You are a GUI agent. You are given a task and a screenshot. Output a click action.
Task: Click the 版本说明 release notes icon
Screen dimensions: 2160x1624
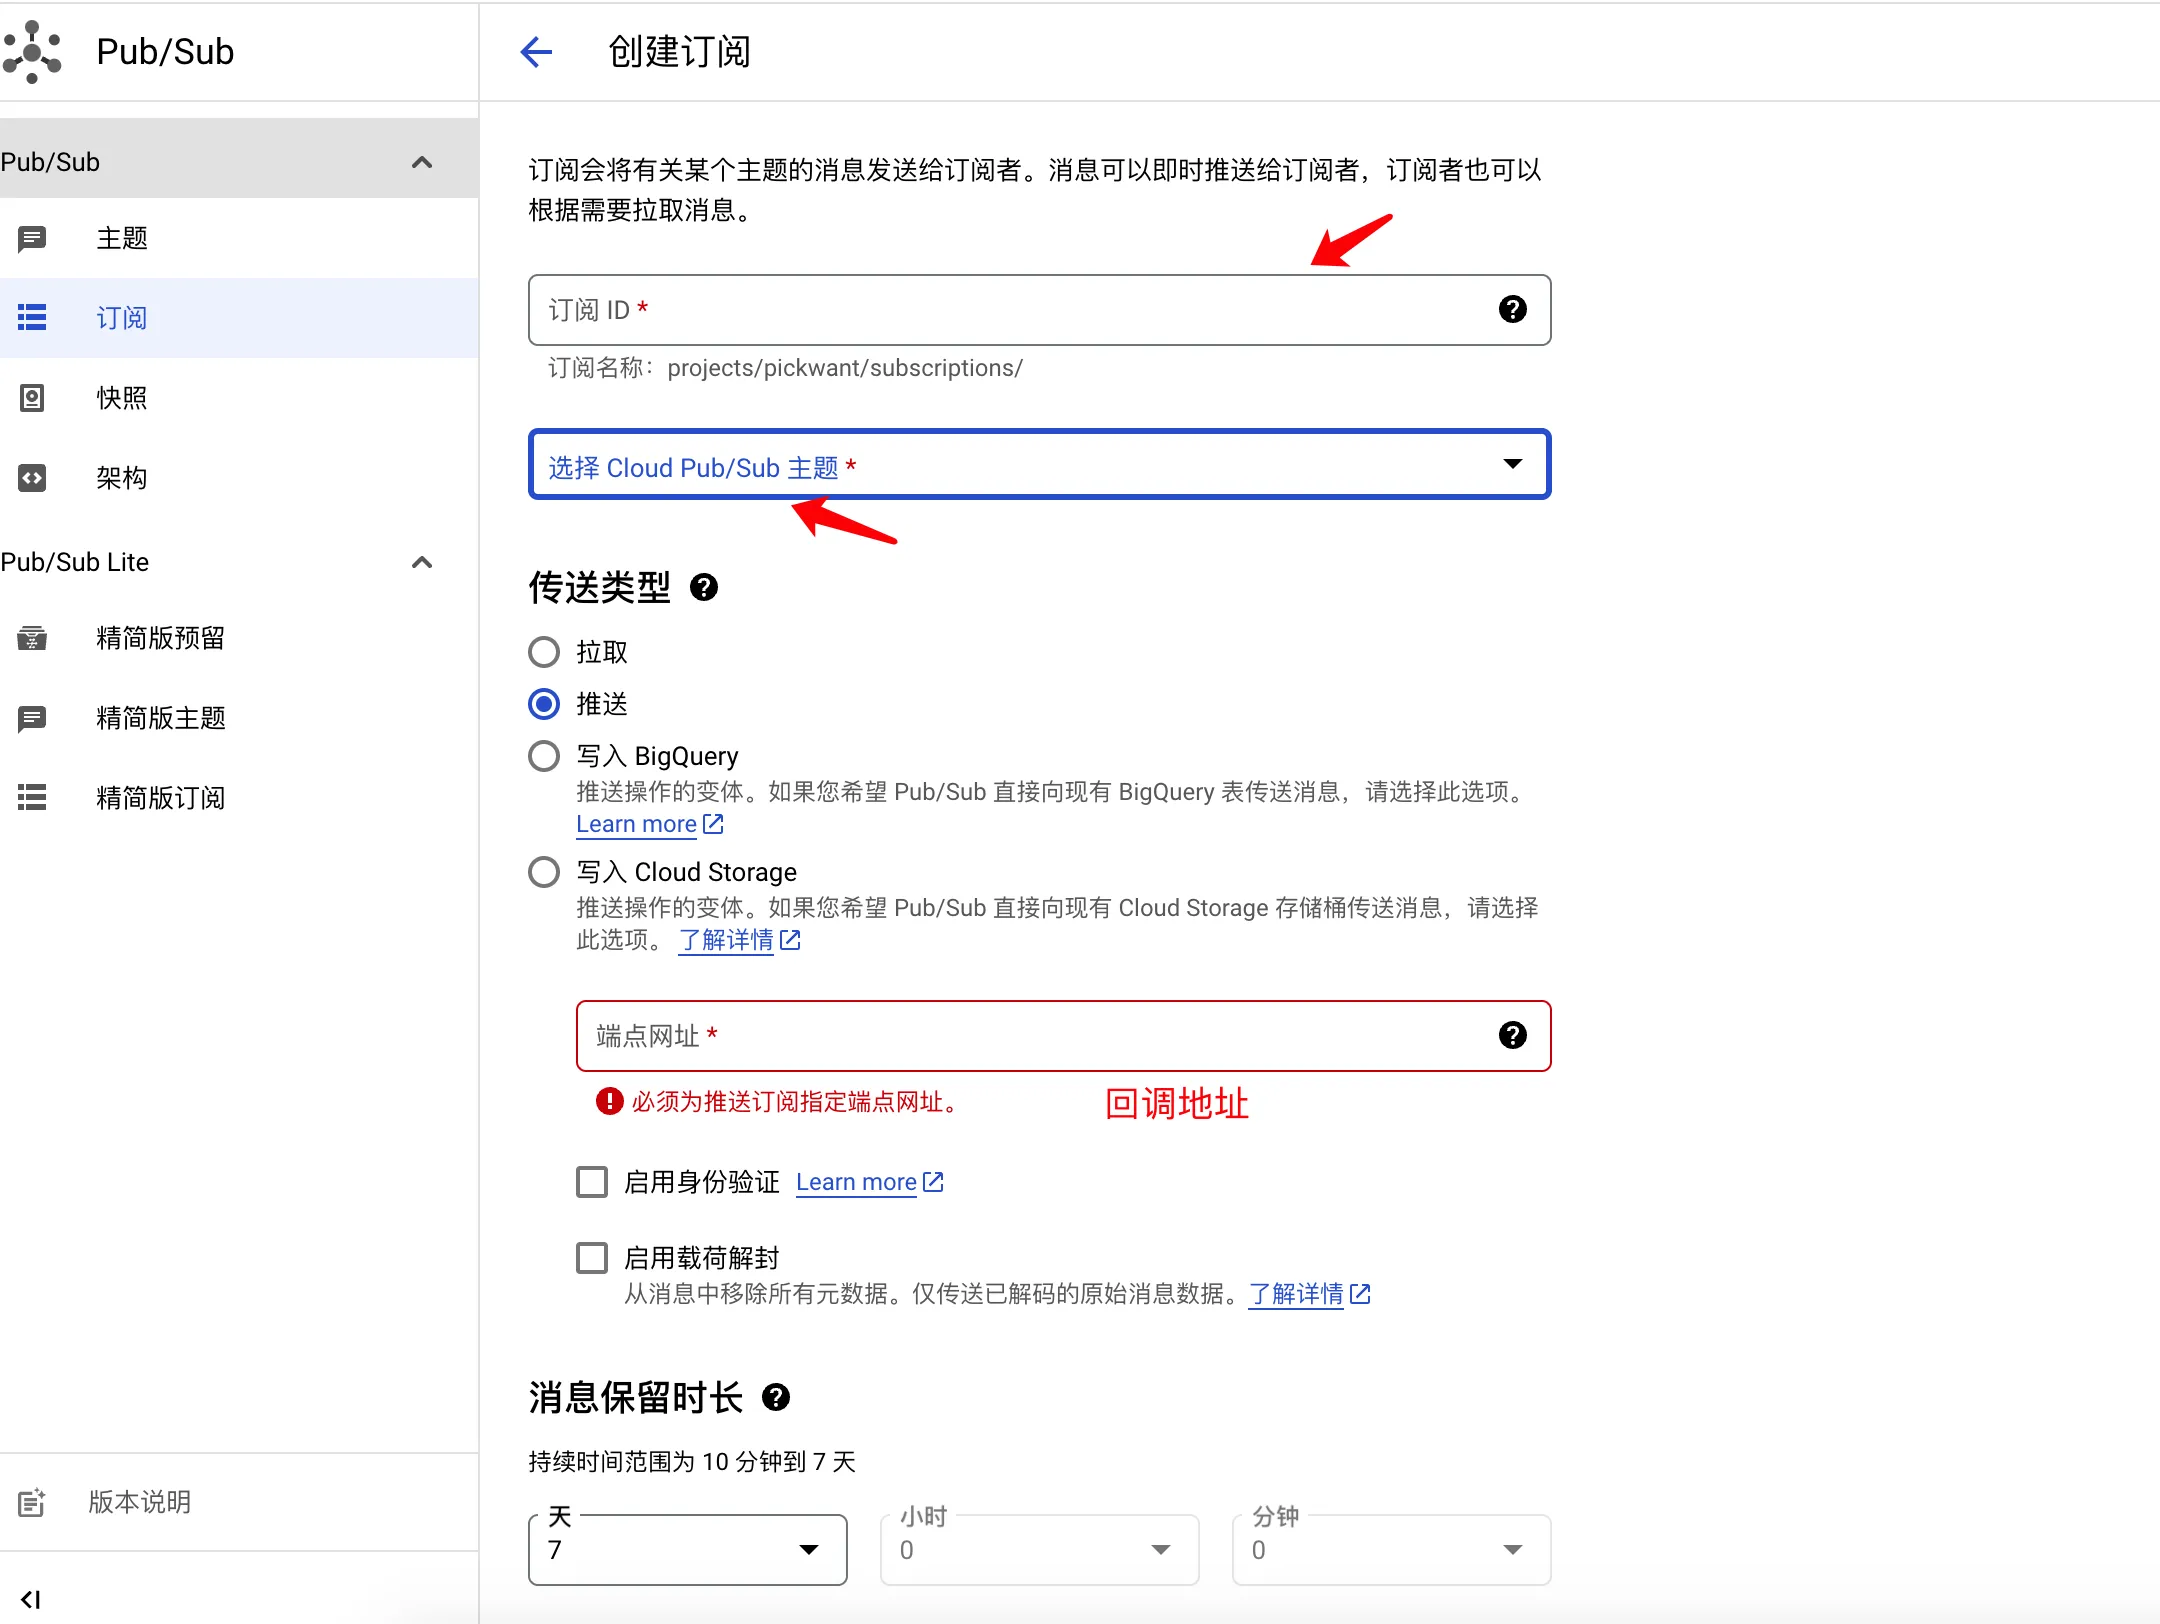32,1502
